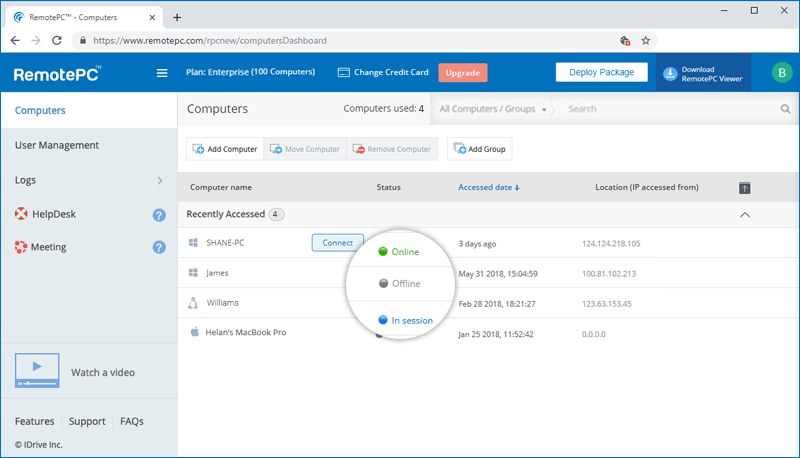Click the export icon in table header
This screenshot has height=458, width=800.
click(744, 188)
